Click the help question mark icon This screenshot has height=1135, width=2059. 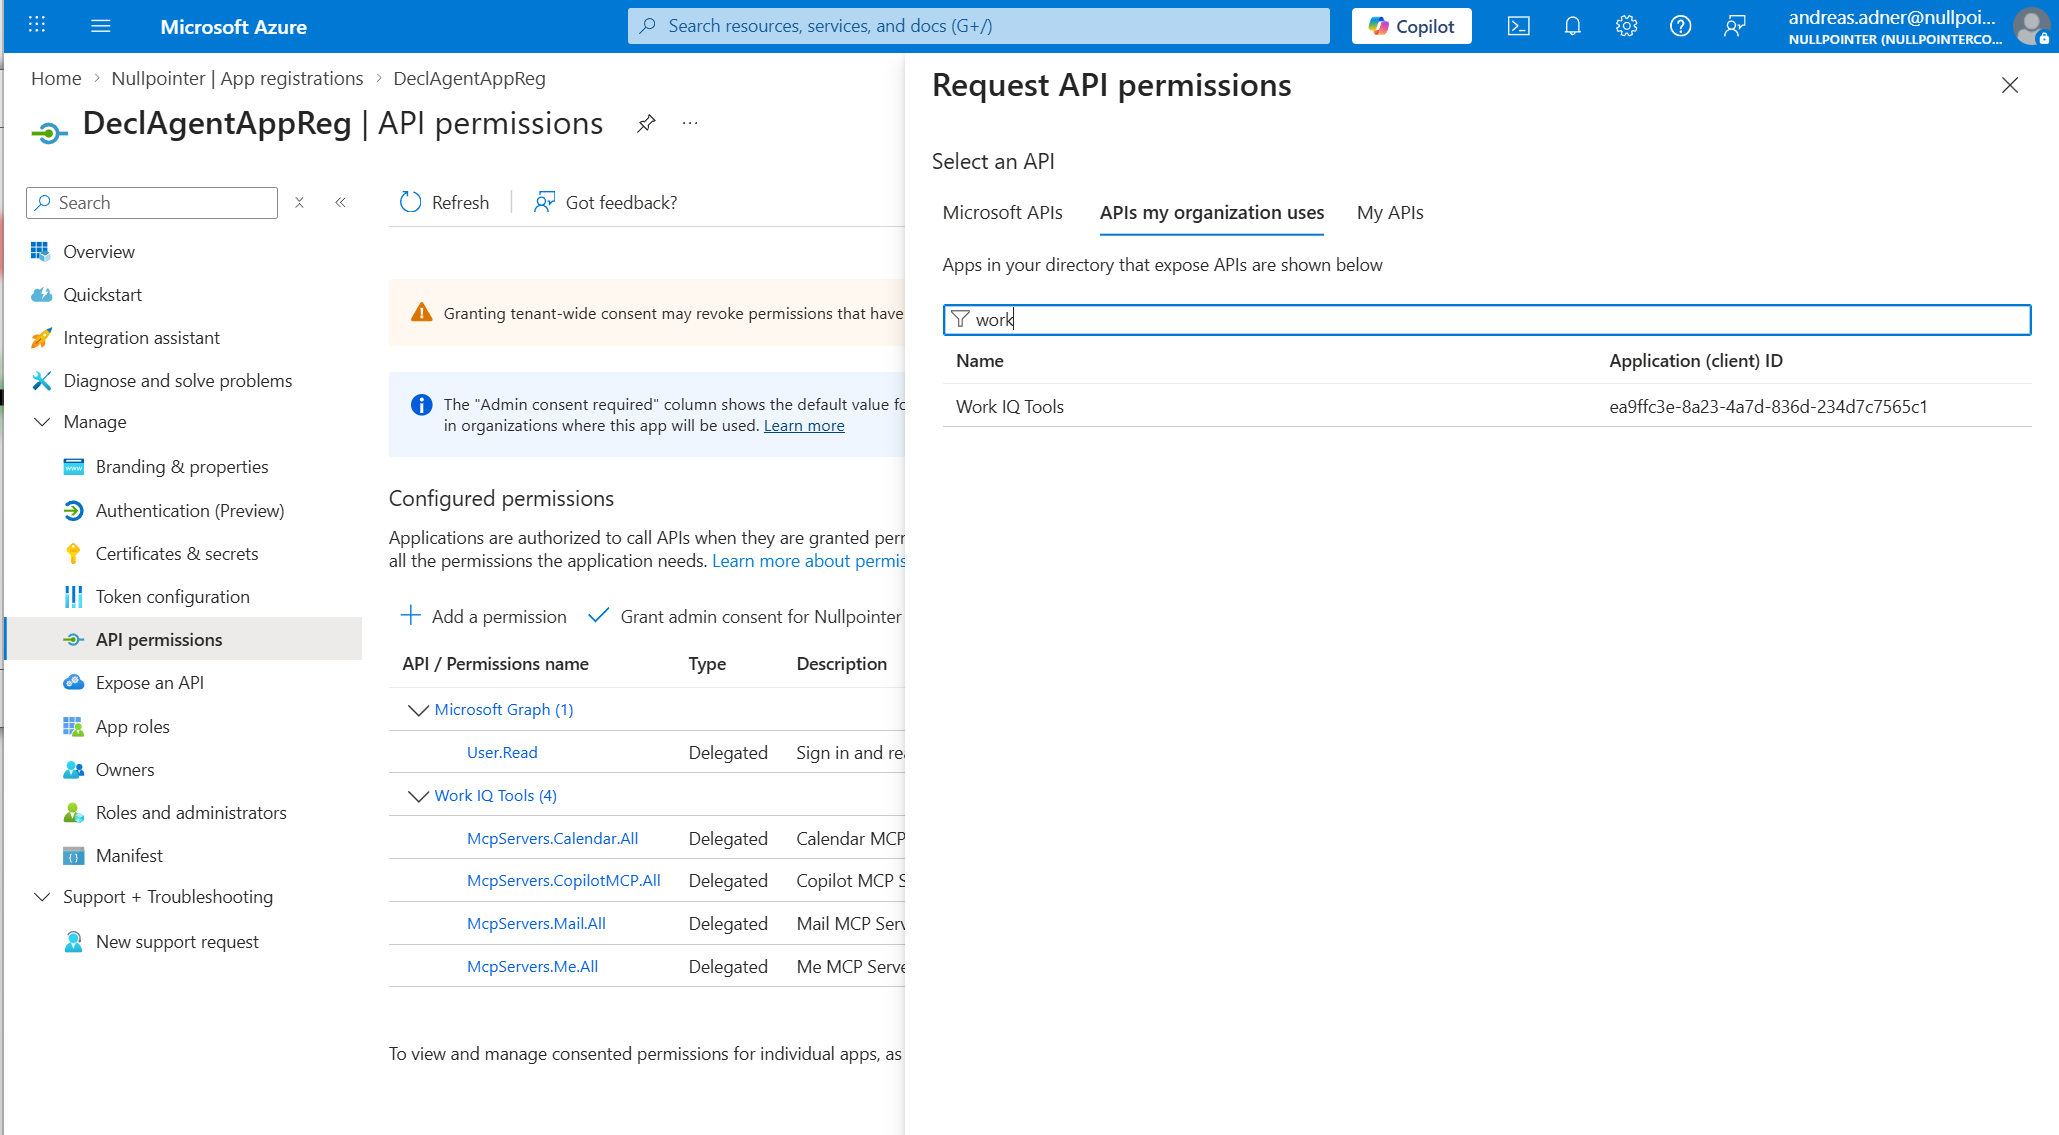click(1680, 26)
